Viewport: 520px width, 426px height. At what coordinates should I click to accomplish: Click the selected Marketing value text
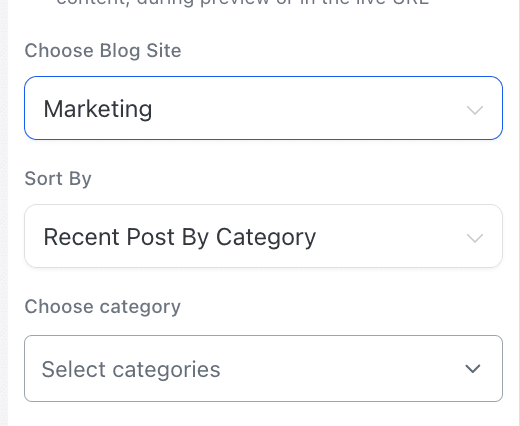[x=98, y=109]
